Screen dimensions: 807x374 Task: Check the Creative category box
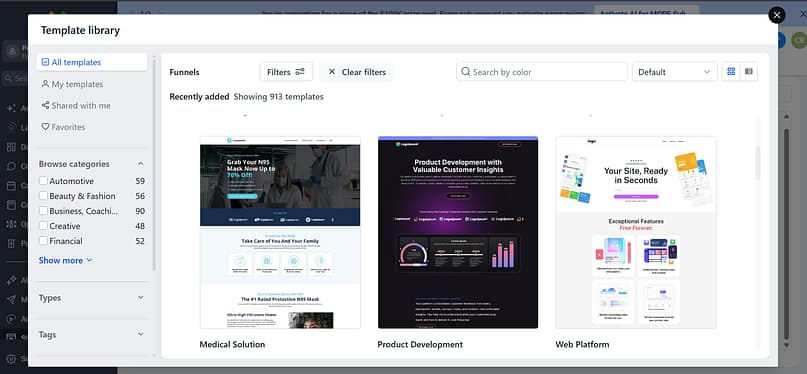[43, 226]
